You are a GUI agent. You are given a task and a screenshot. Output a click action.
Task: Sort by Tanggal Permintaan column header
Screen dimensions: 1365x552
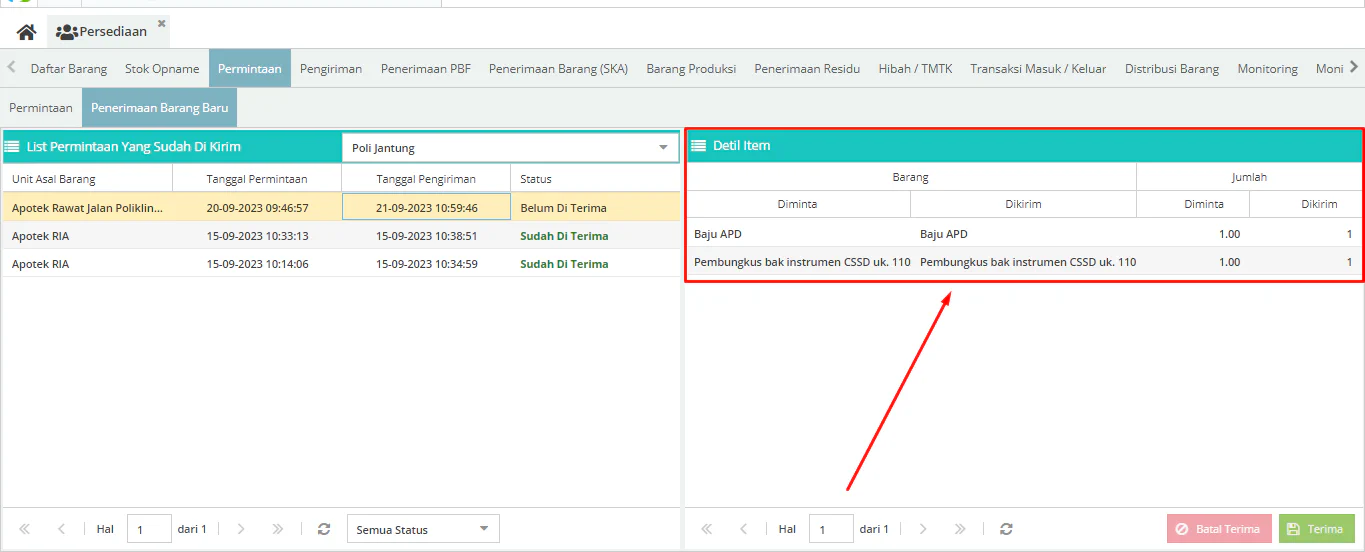(x=257, y=179)
